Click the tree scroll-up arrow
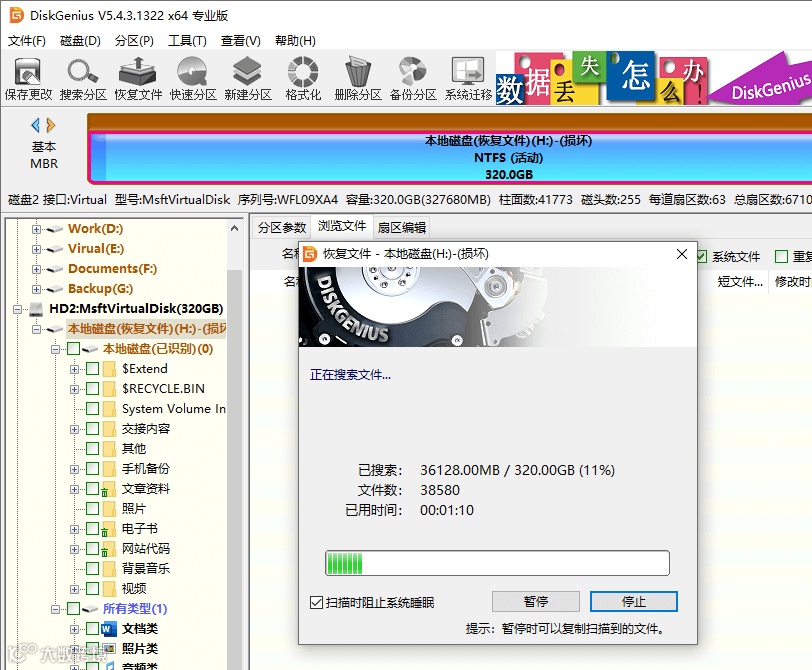The width and height of the screenshot is (812, 670). (x=235, y=228)
